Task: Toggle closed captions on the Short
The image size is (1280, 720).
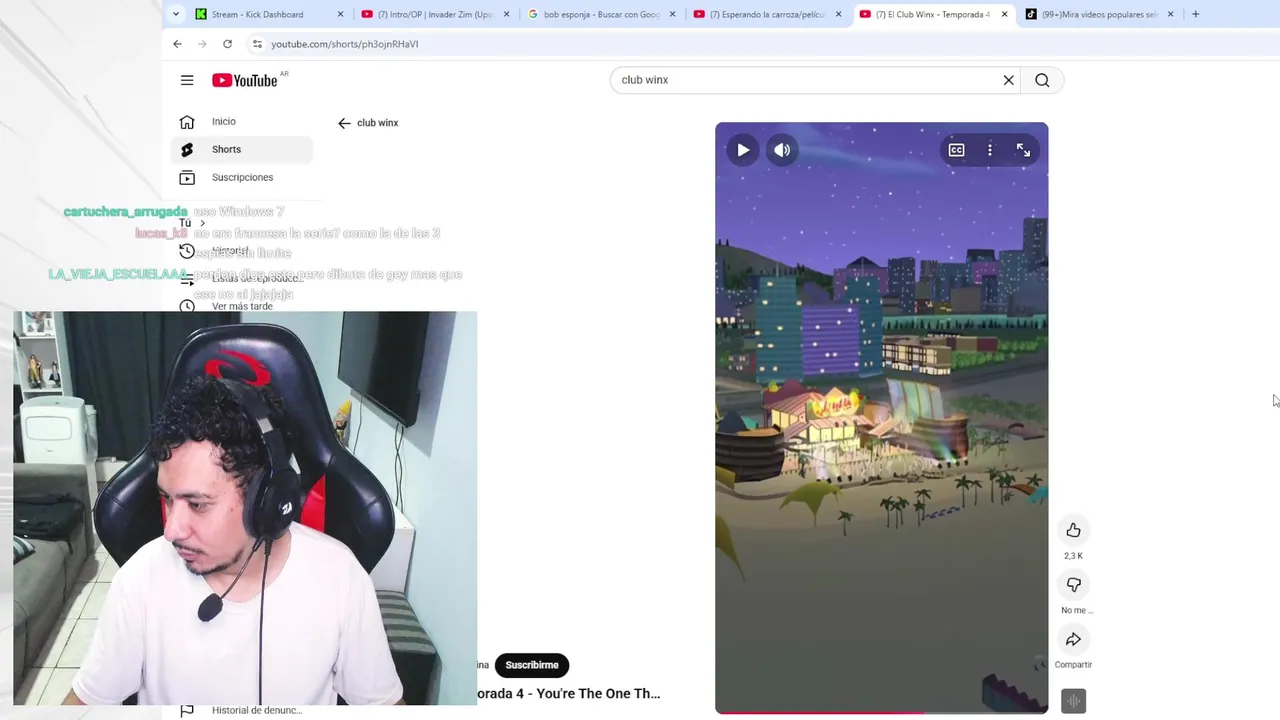Action: (956, 150)
